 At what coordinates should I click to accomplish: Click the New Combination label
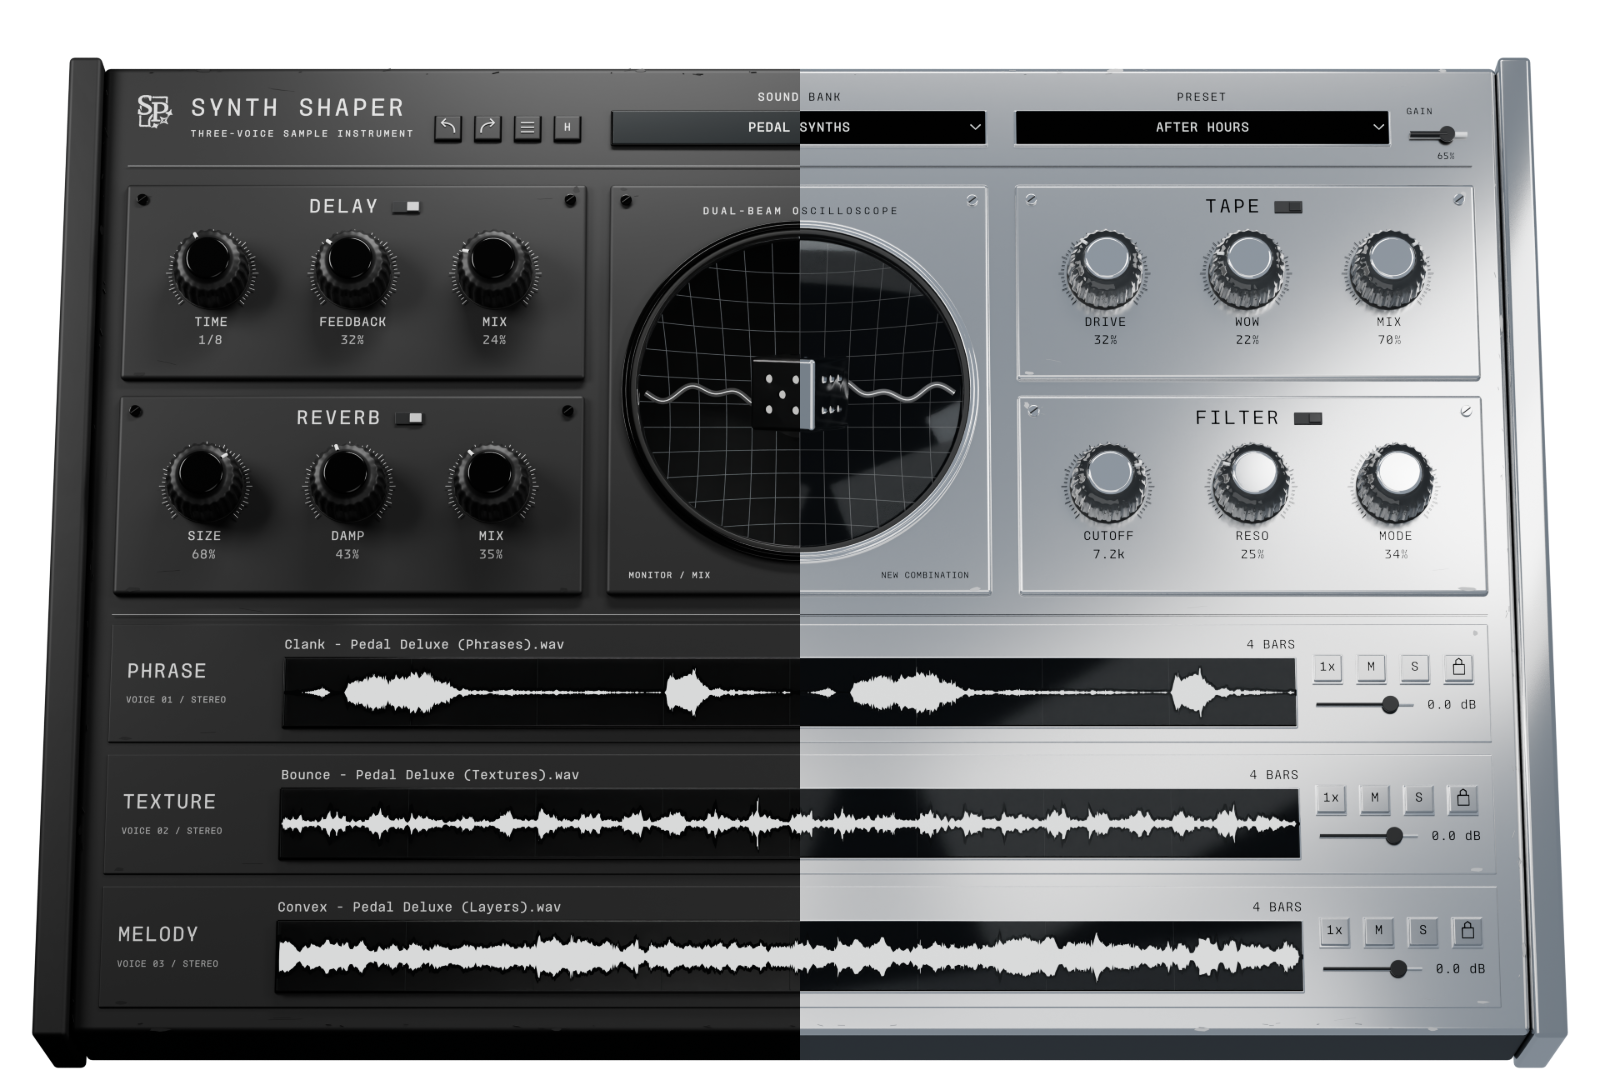[x=925, y=575]
